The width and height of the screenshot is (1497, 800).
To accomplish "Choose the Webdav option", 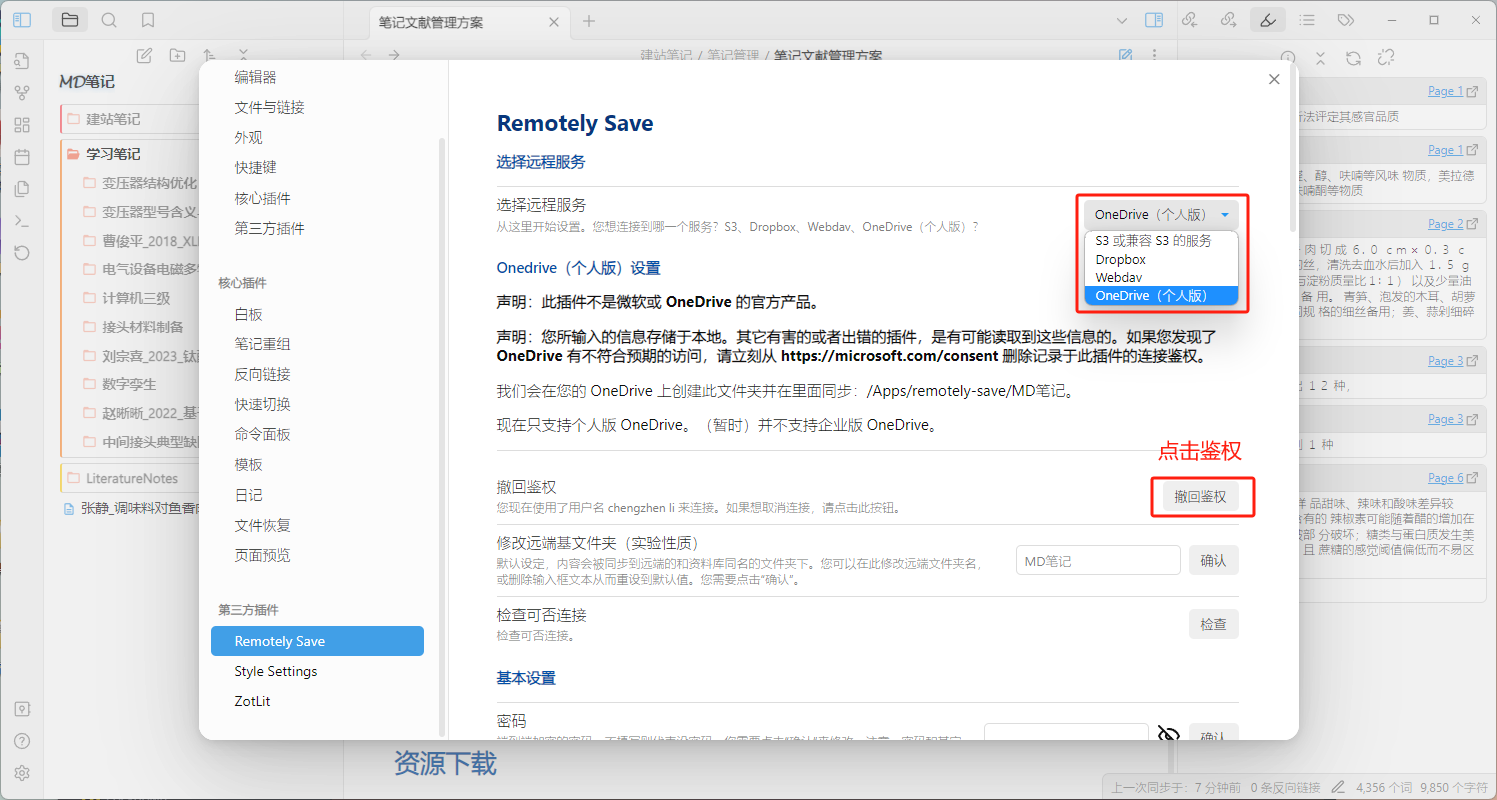I will (1161, 277).
